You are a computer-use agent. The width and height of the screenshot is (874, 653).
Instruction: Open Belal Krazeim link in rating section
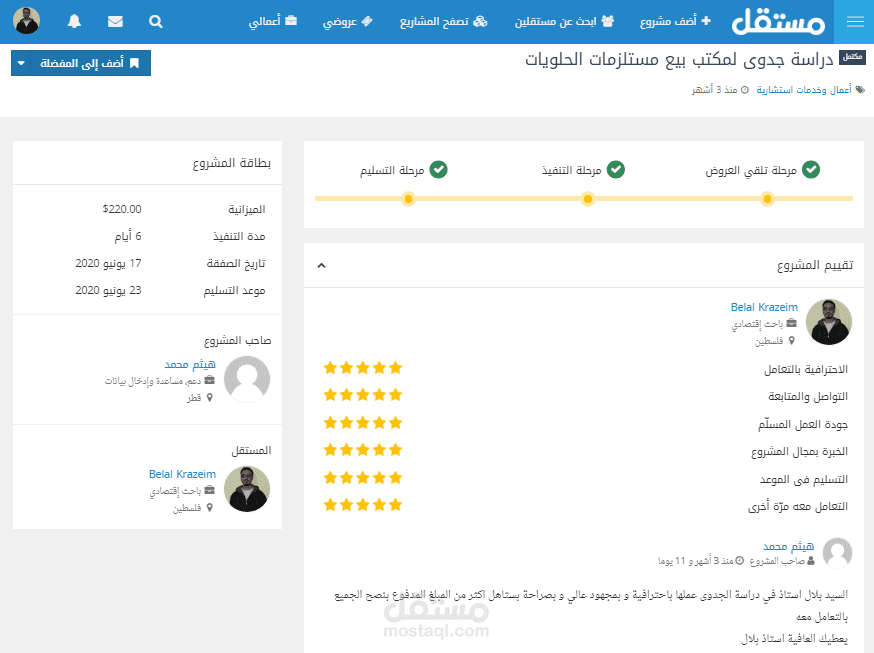764,307
